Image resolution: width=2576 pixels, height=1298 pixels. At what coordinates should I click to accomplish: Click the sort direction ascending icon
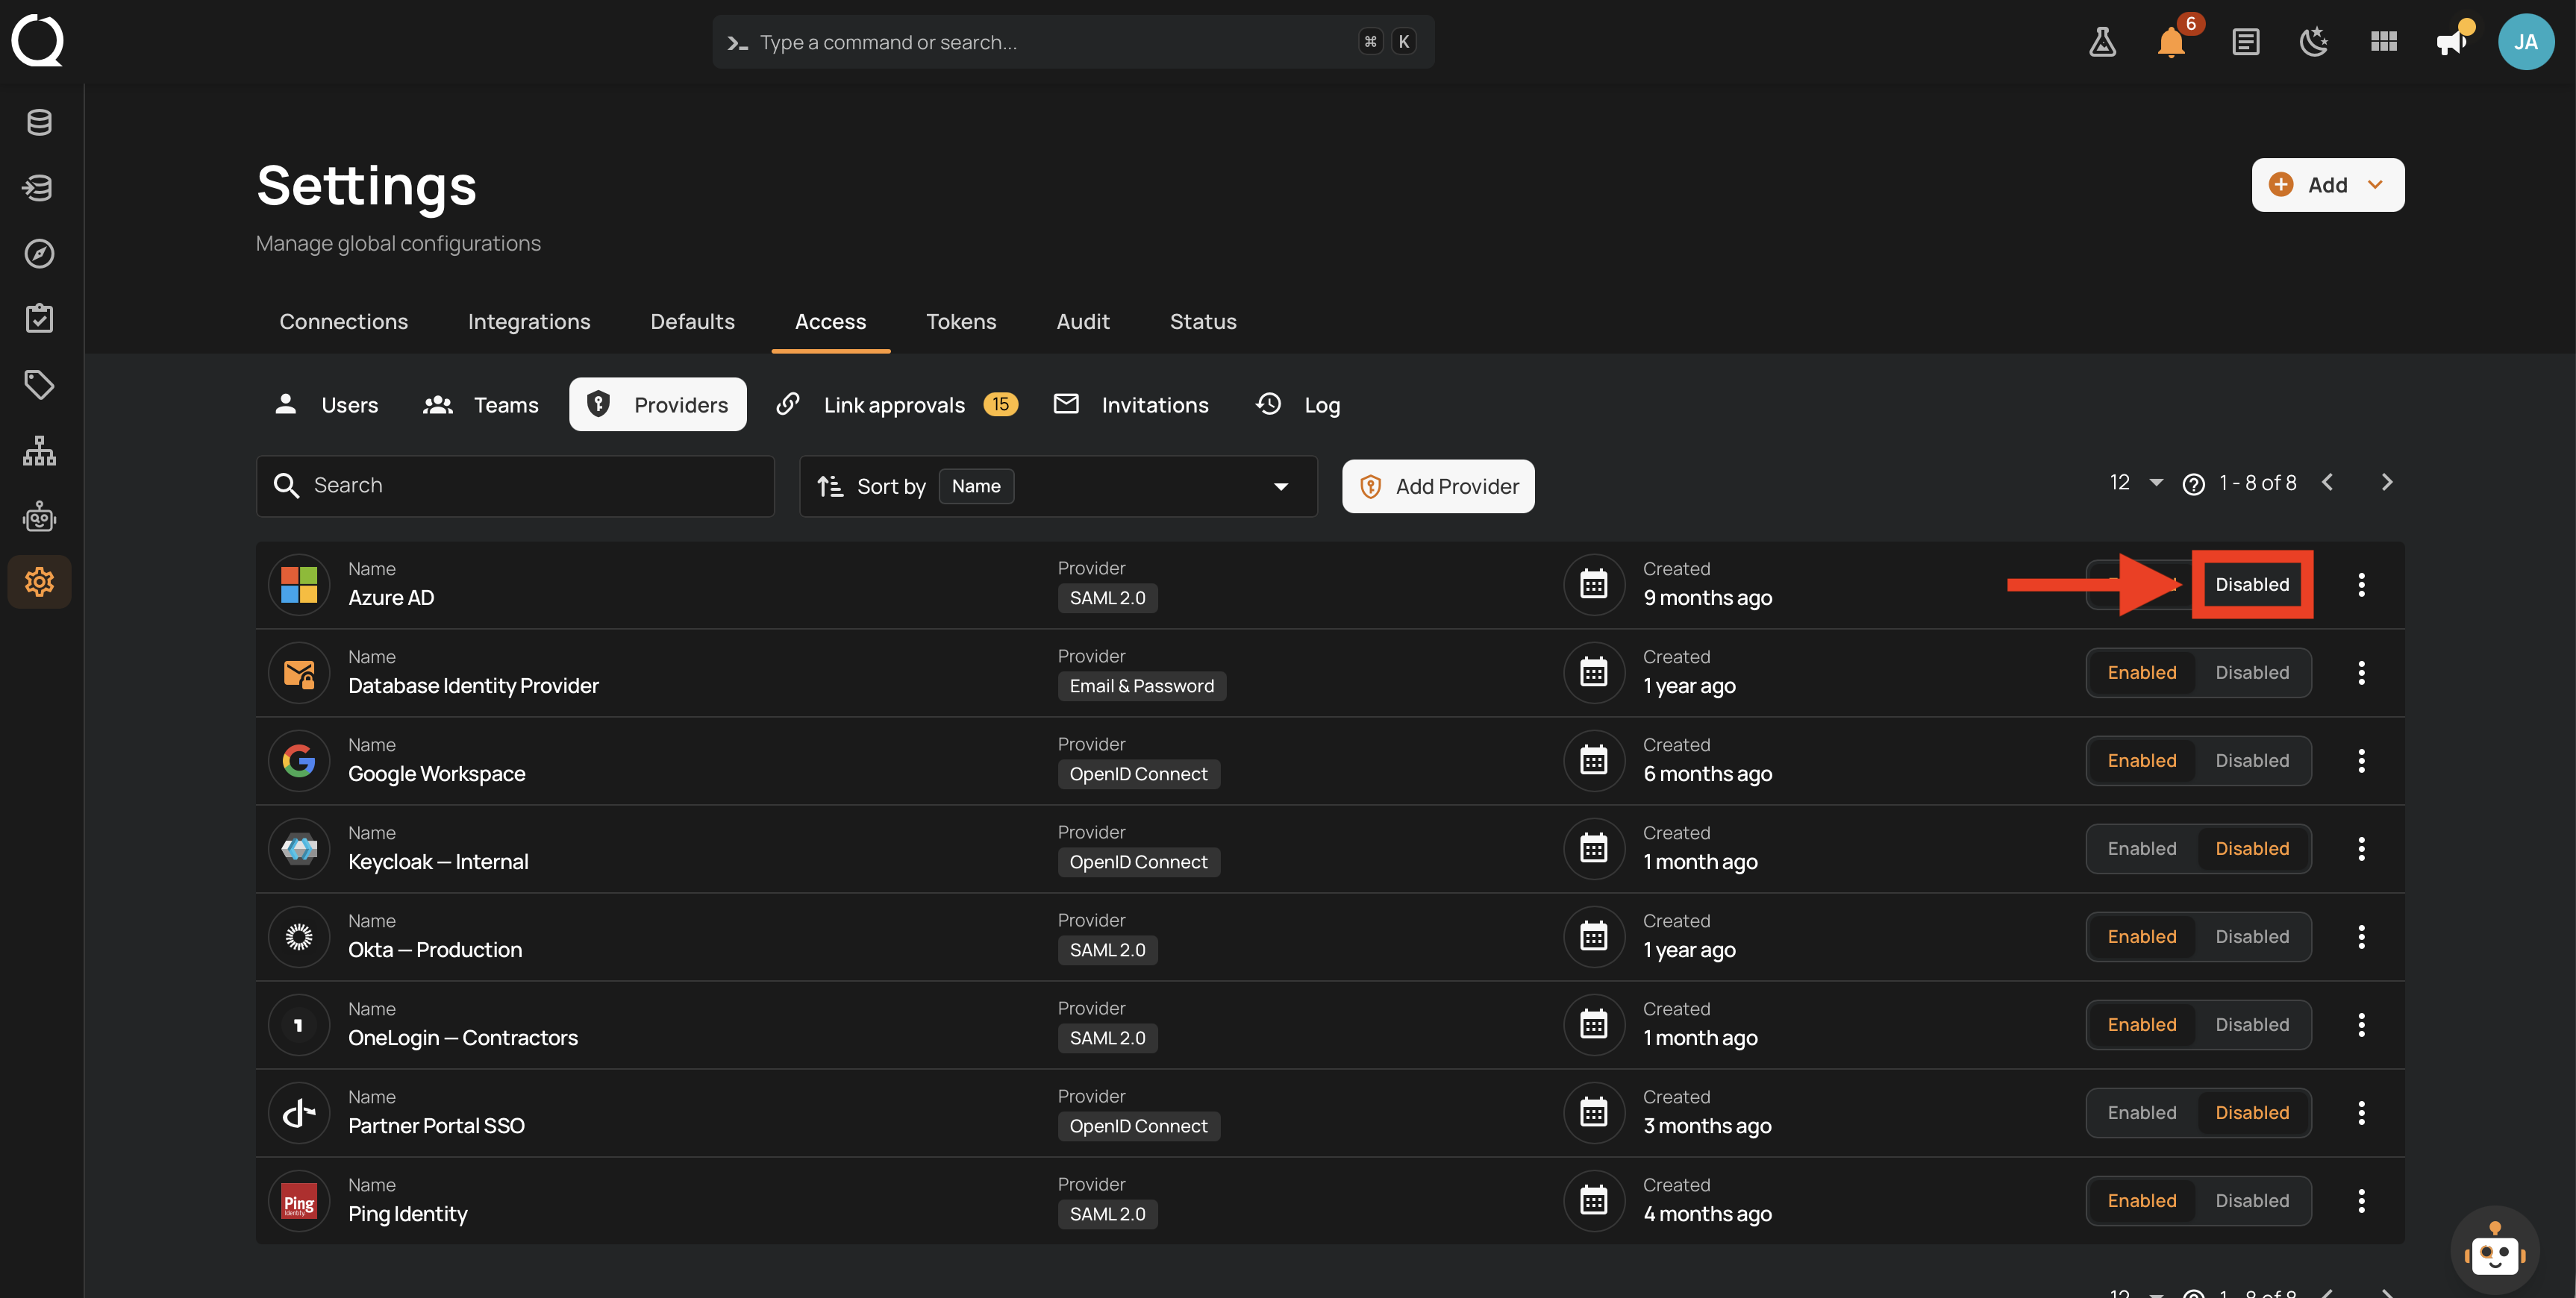pos(830,487)
